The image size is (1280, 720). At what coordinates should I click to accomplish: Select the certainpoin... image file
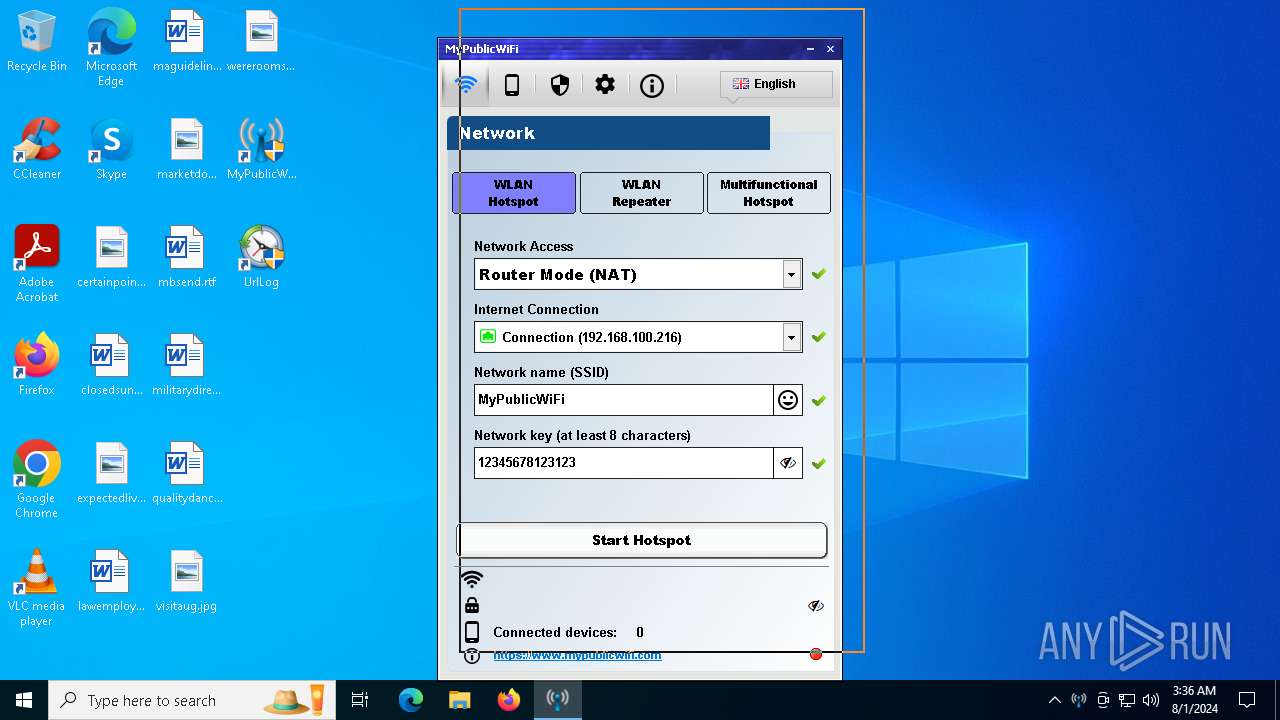click(x=111, y=258)
